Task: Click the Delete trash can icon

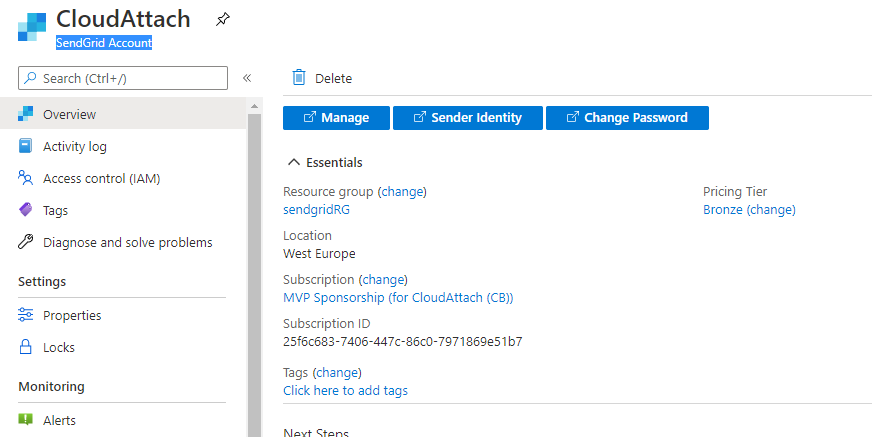Action: point(299,78)
